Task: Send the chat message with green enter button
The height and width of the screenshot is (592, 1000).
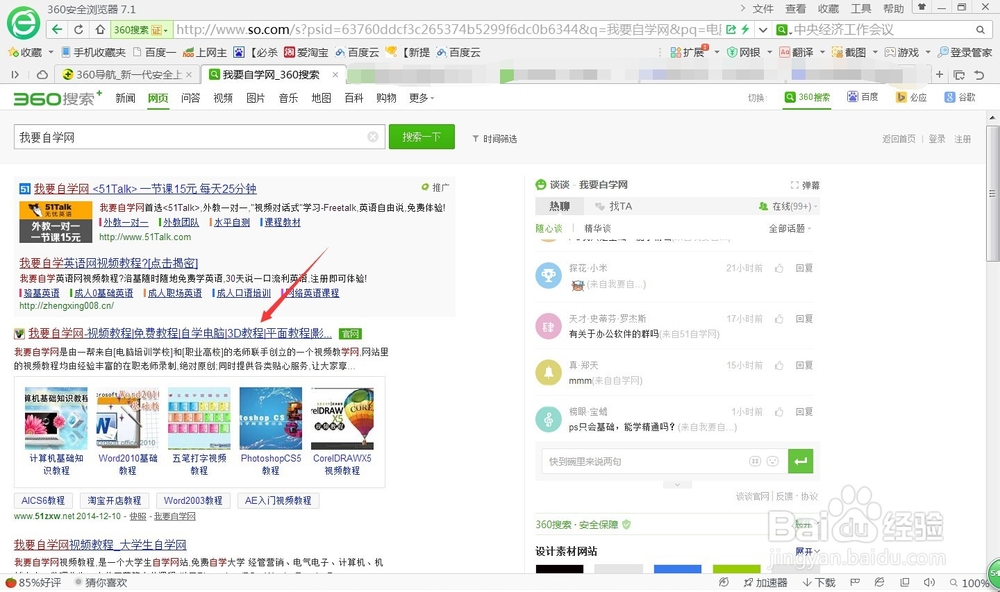Action: coord(800,461)
